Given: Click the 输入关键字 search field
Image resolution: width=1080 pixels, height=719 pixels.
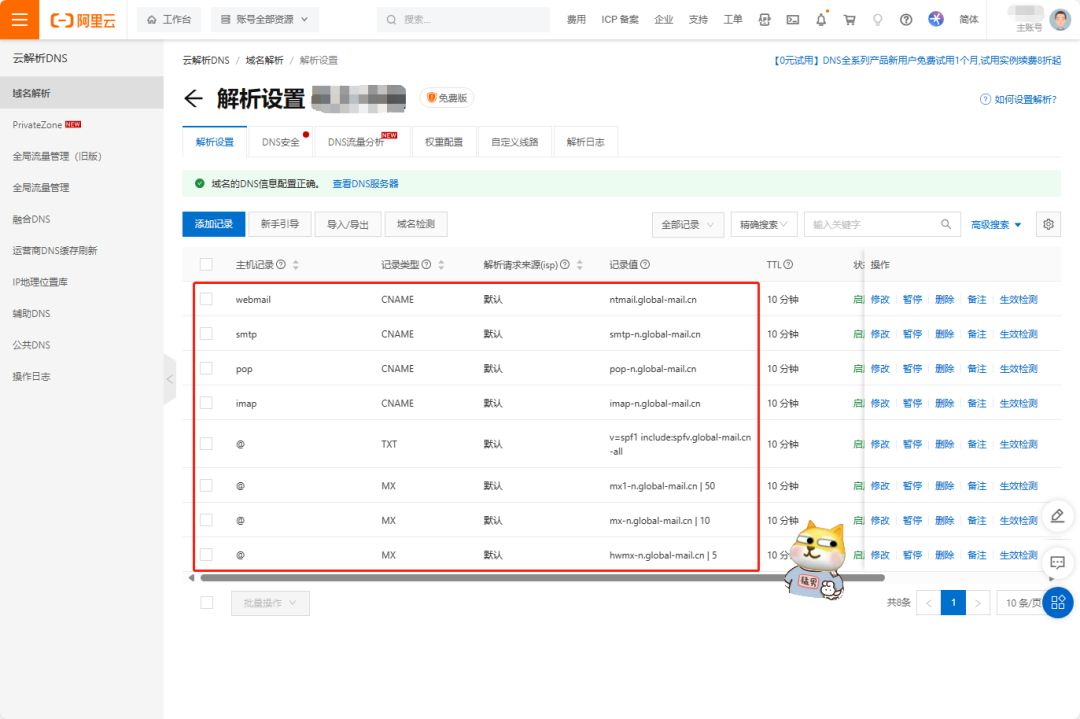Looking at the screenshot, I should click(x=872, y=225).
